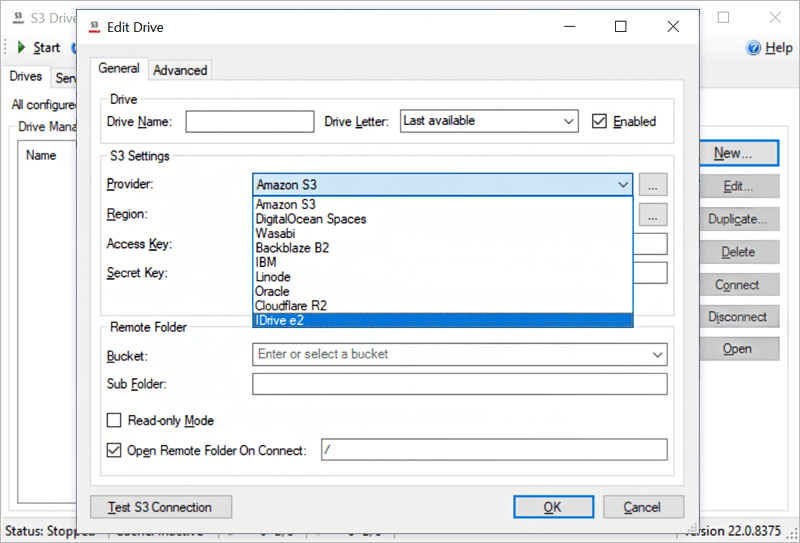Choose Linode provider option
This screenshot has width=800, height=543.
(442, 277)
